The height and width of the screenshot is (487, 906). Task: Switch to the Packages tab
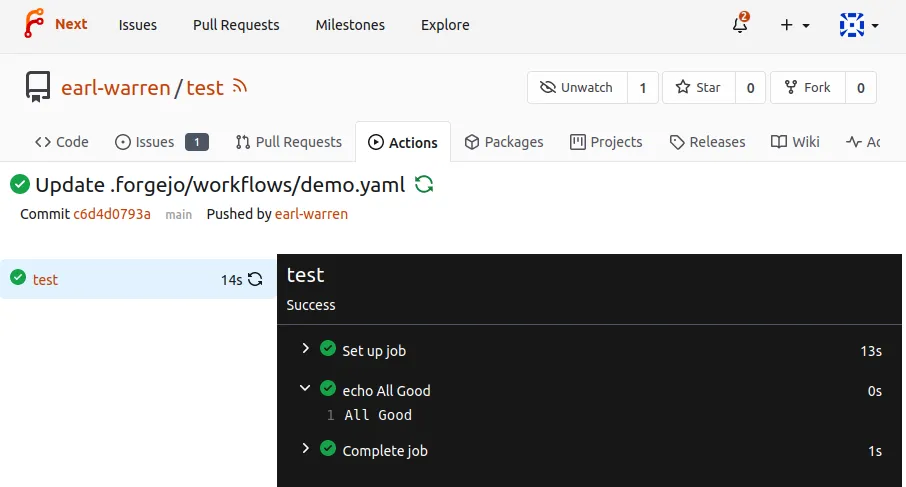504,142
